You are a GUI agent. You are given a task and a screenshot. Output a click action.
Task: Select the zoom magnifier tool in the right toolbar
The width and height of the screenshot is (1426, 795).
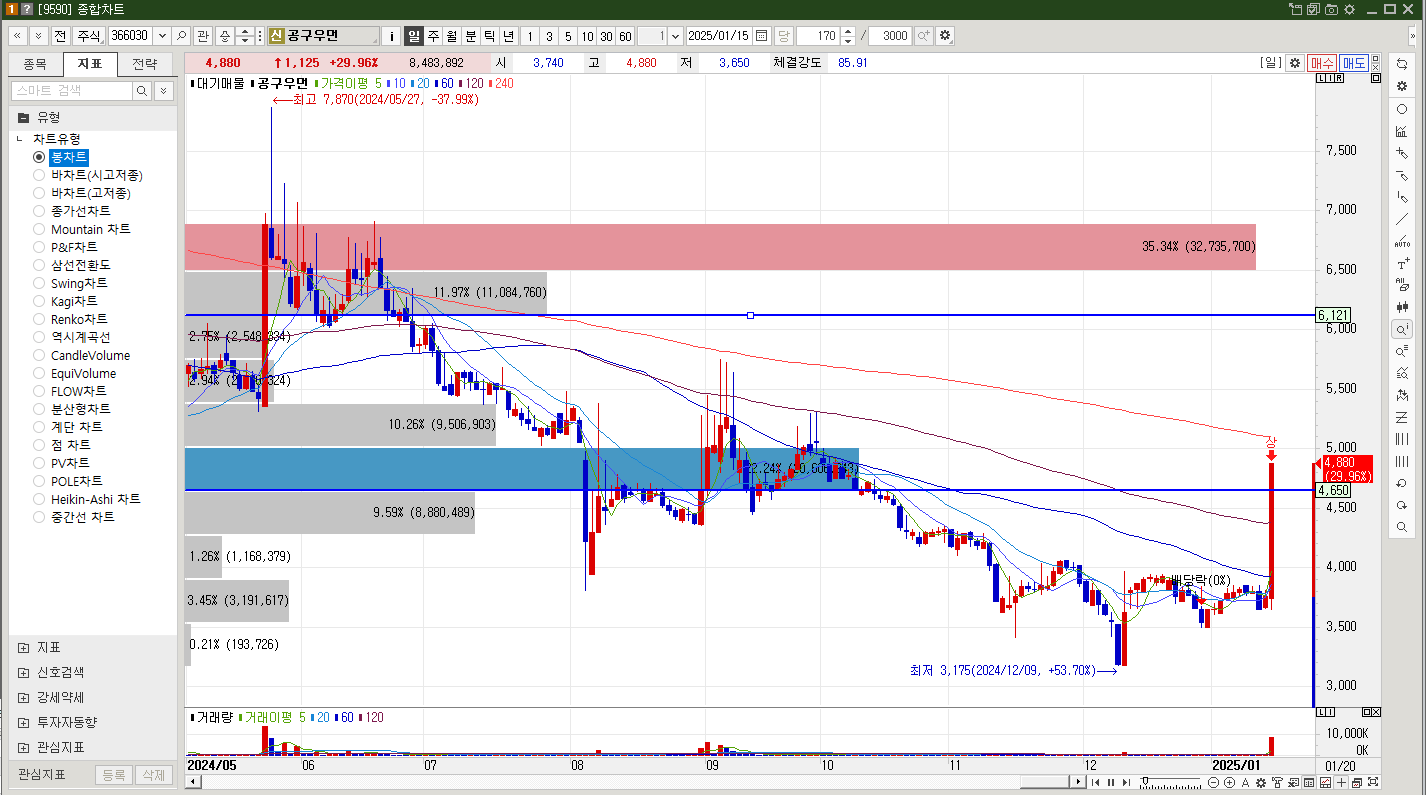pyautogui.click(x=1402, y=329)
